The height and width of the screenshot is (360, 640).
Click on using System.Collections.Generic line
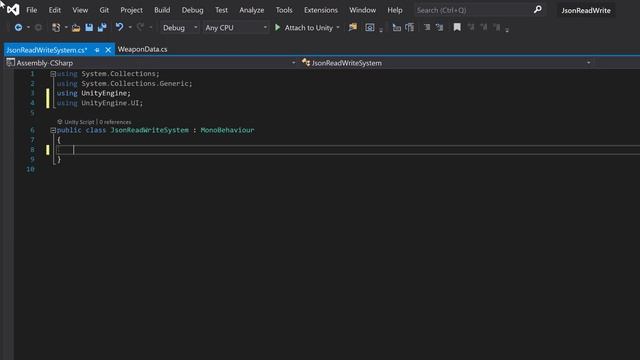[x=124, y=84]
